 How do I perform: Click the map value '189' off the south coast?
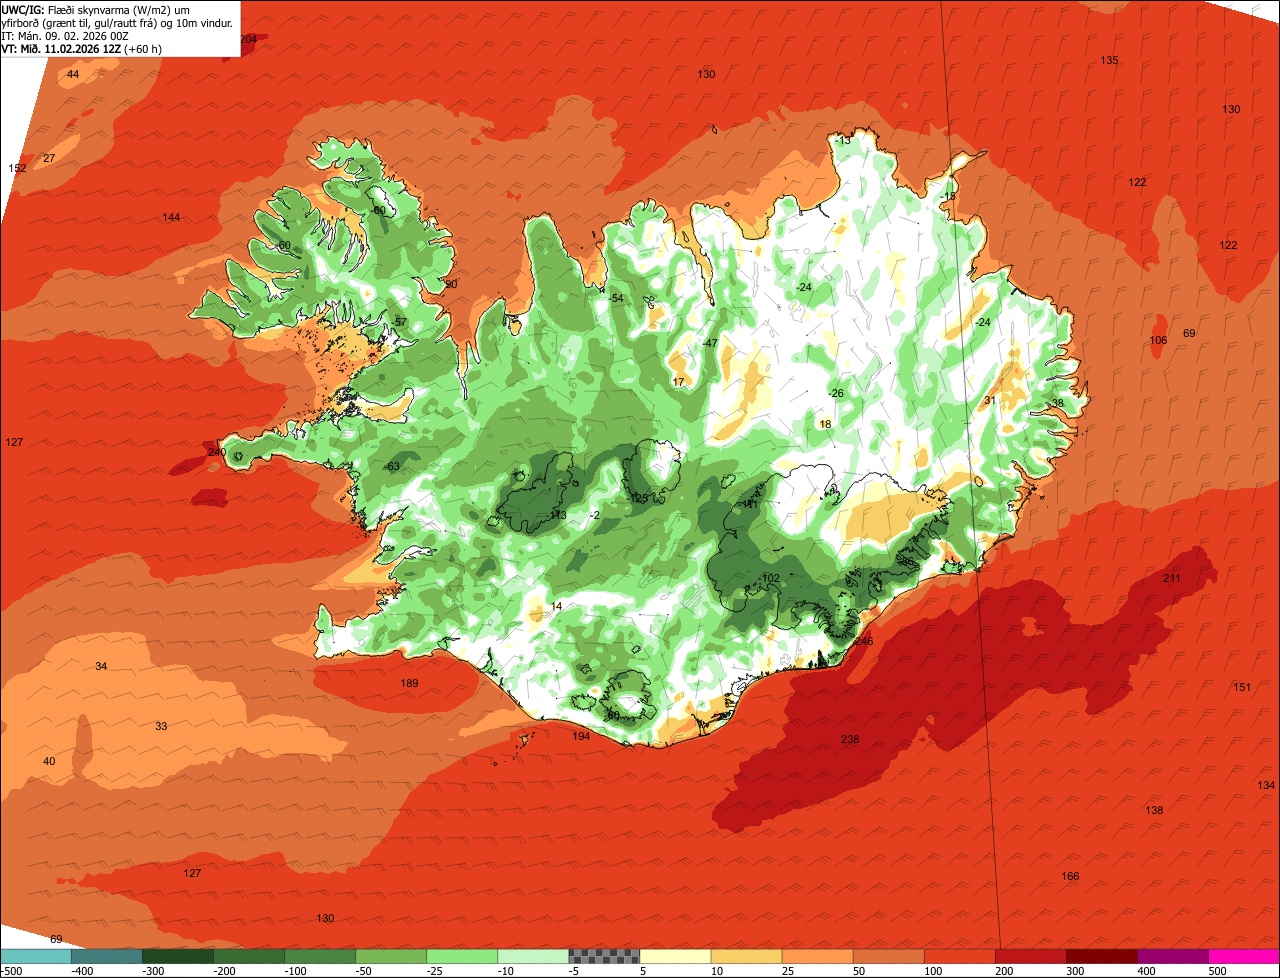(x=409, y=683)
